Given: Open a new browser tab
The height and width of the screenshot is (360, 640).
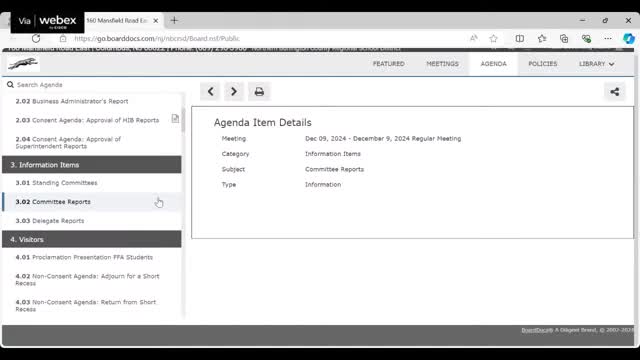Looking at the screenshot, I should [x=174, y=20].
